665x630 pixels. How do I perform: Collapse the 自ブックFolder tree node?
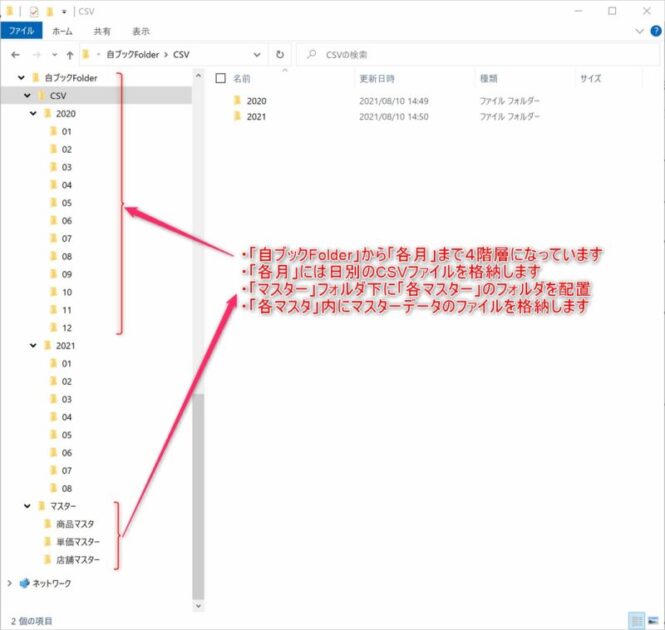click(21, 78)
